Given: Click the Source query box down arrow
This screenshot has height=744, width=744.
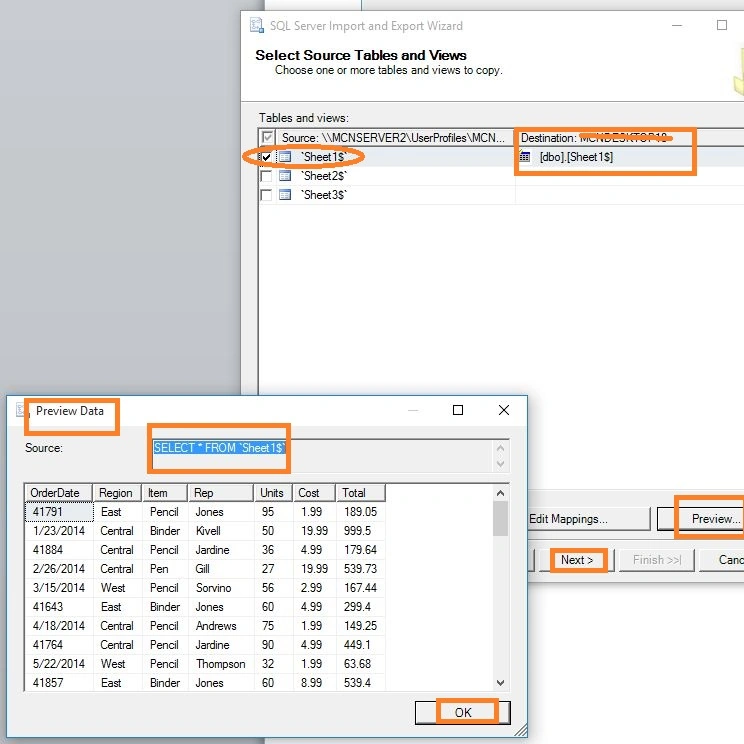Looking at the screenshot, I should [x=500, y=464].
